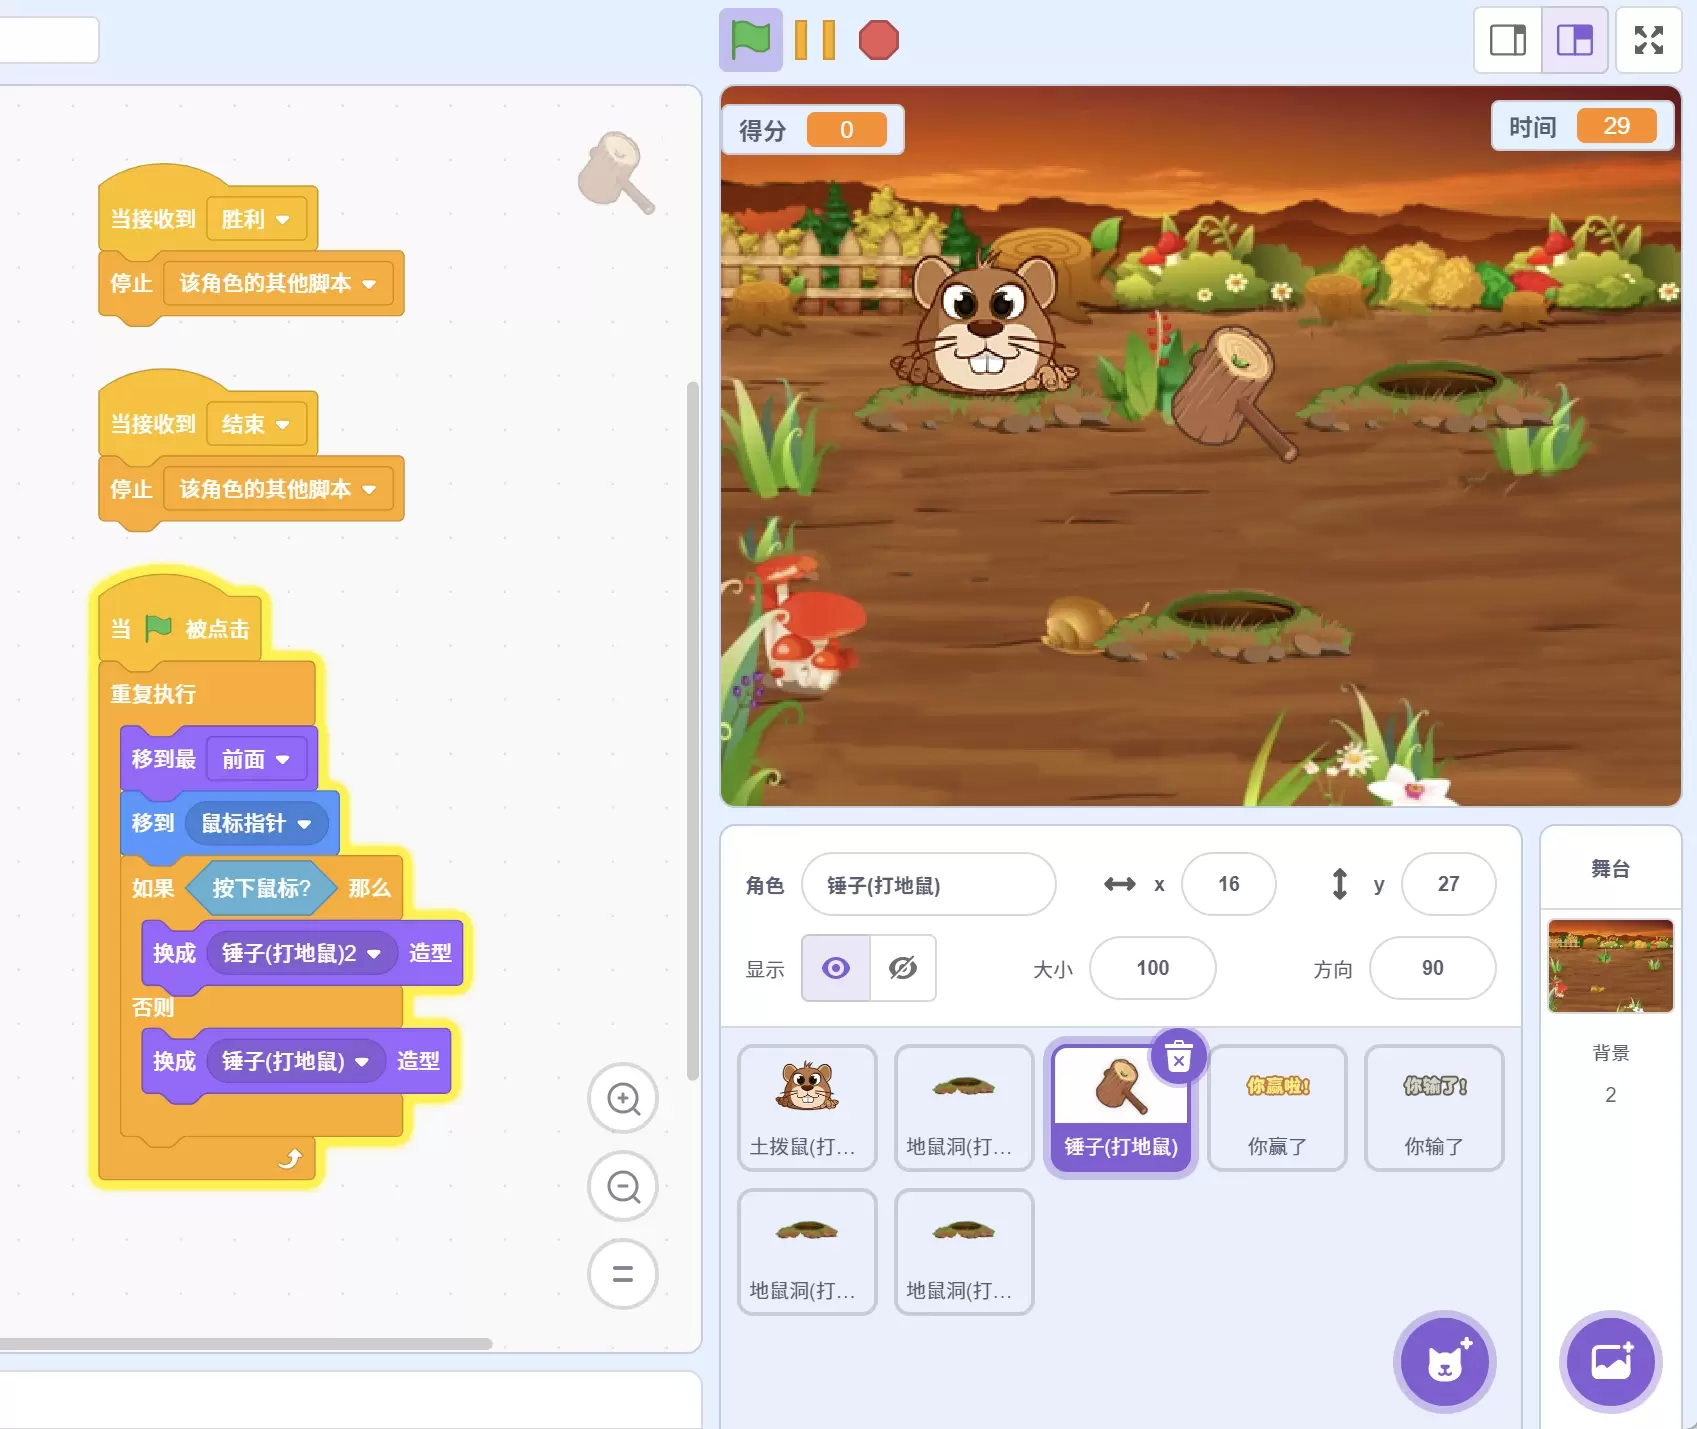This screenshot has width=1697, height=1429.
Task: Select the first 地鼠洞 sprite in top row
Action: click(964, 1108)
